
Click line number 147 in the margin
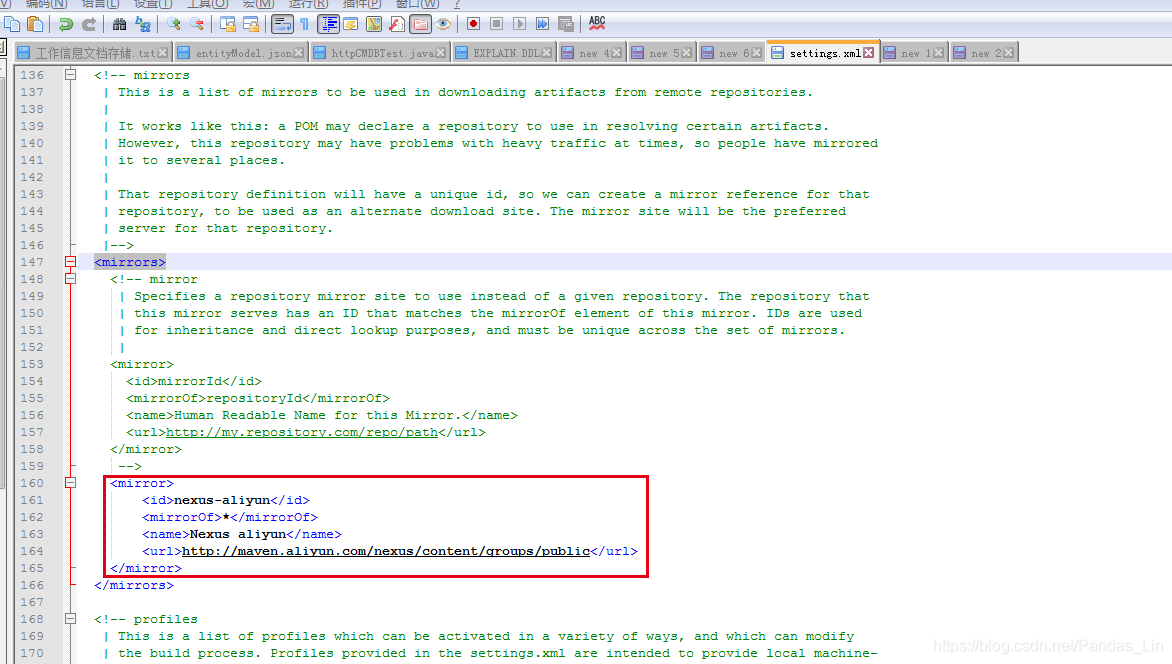pos(32,262)
